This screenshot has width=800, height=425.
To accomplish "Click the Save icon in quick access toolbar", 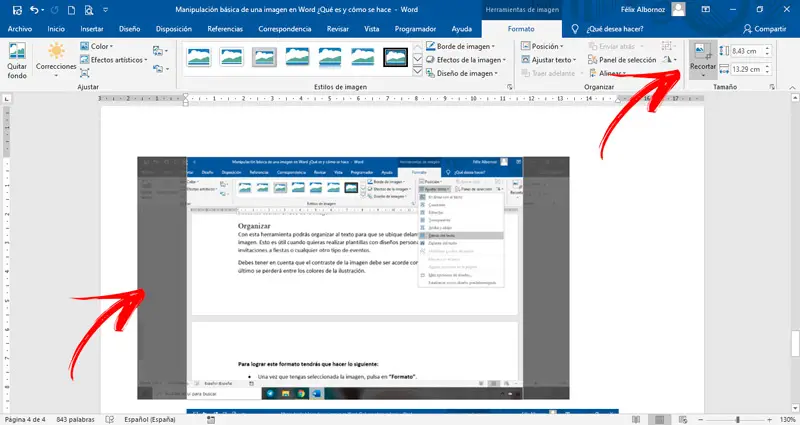I will [x=17, y=10].
